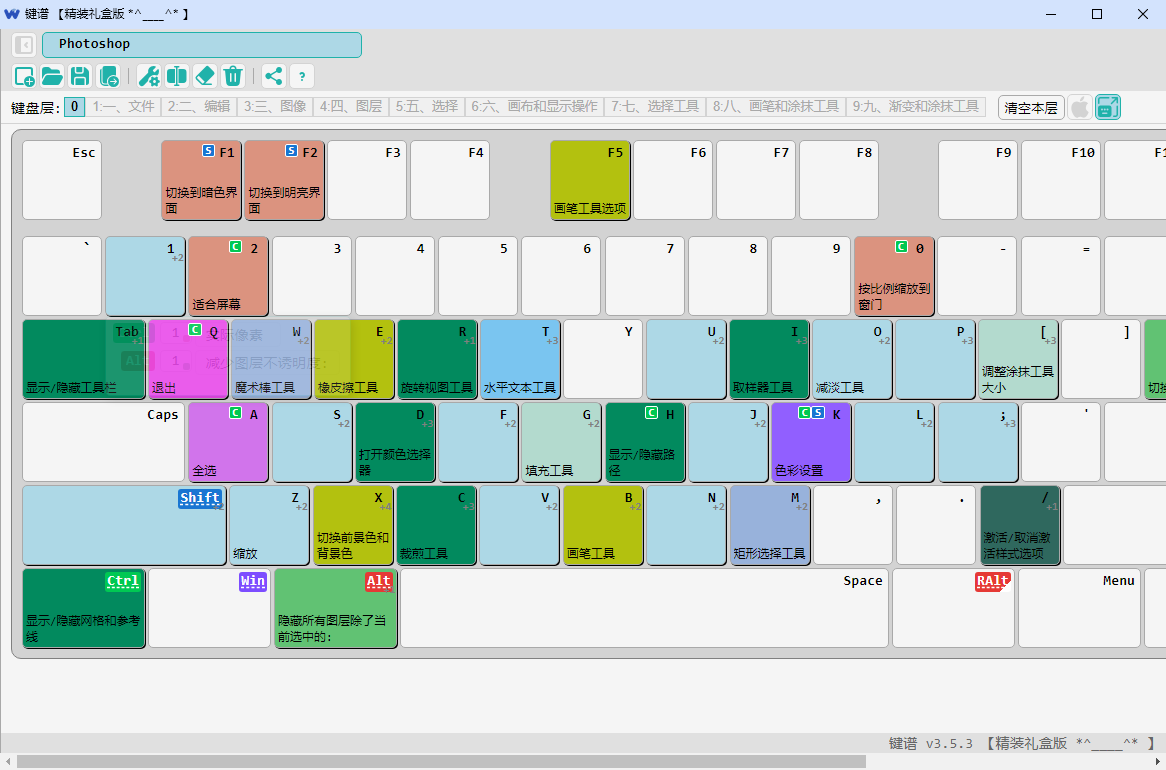Viewport: 1166px width, 770px height.
Task: Select keyboard layer 0 tab
Action: tap(74, 107)
